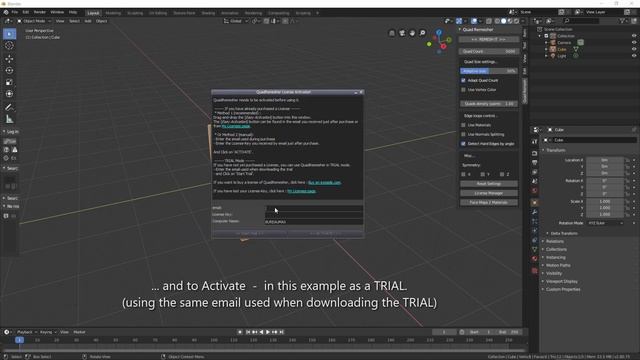Jump to the timeline start
This screenshot has height=360, width=640.
pyautogui.click(x=248, y=332)
